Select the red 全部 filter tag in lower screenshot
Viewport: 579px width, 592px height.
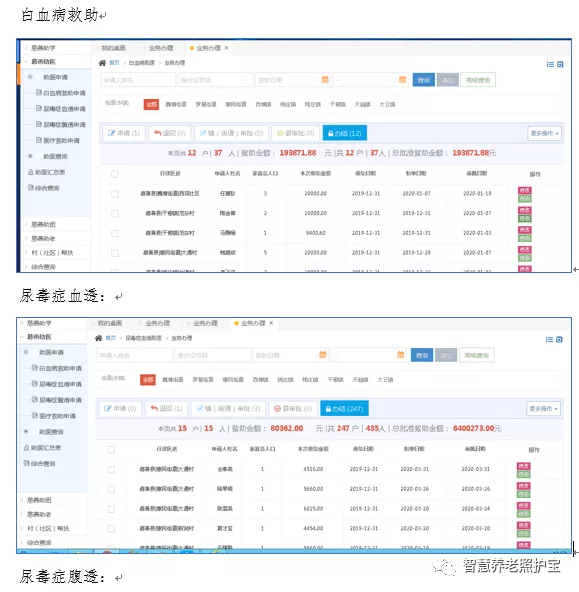click(148, 380)
